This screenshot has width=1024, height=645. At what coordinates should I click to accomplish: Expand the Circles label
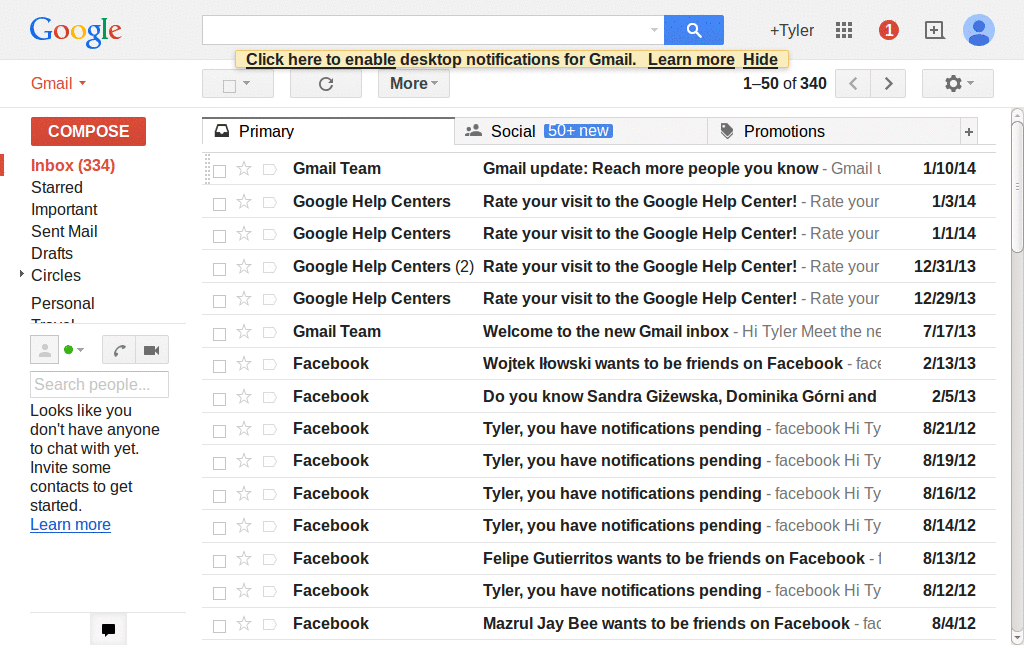click(22, 274)
